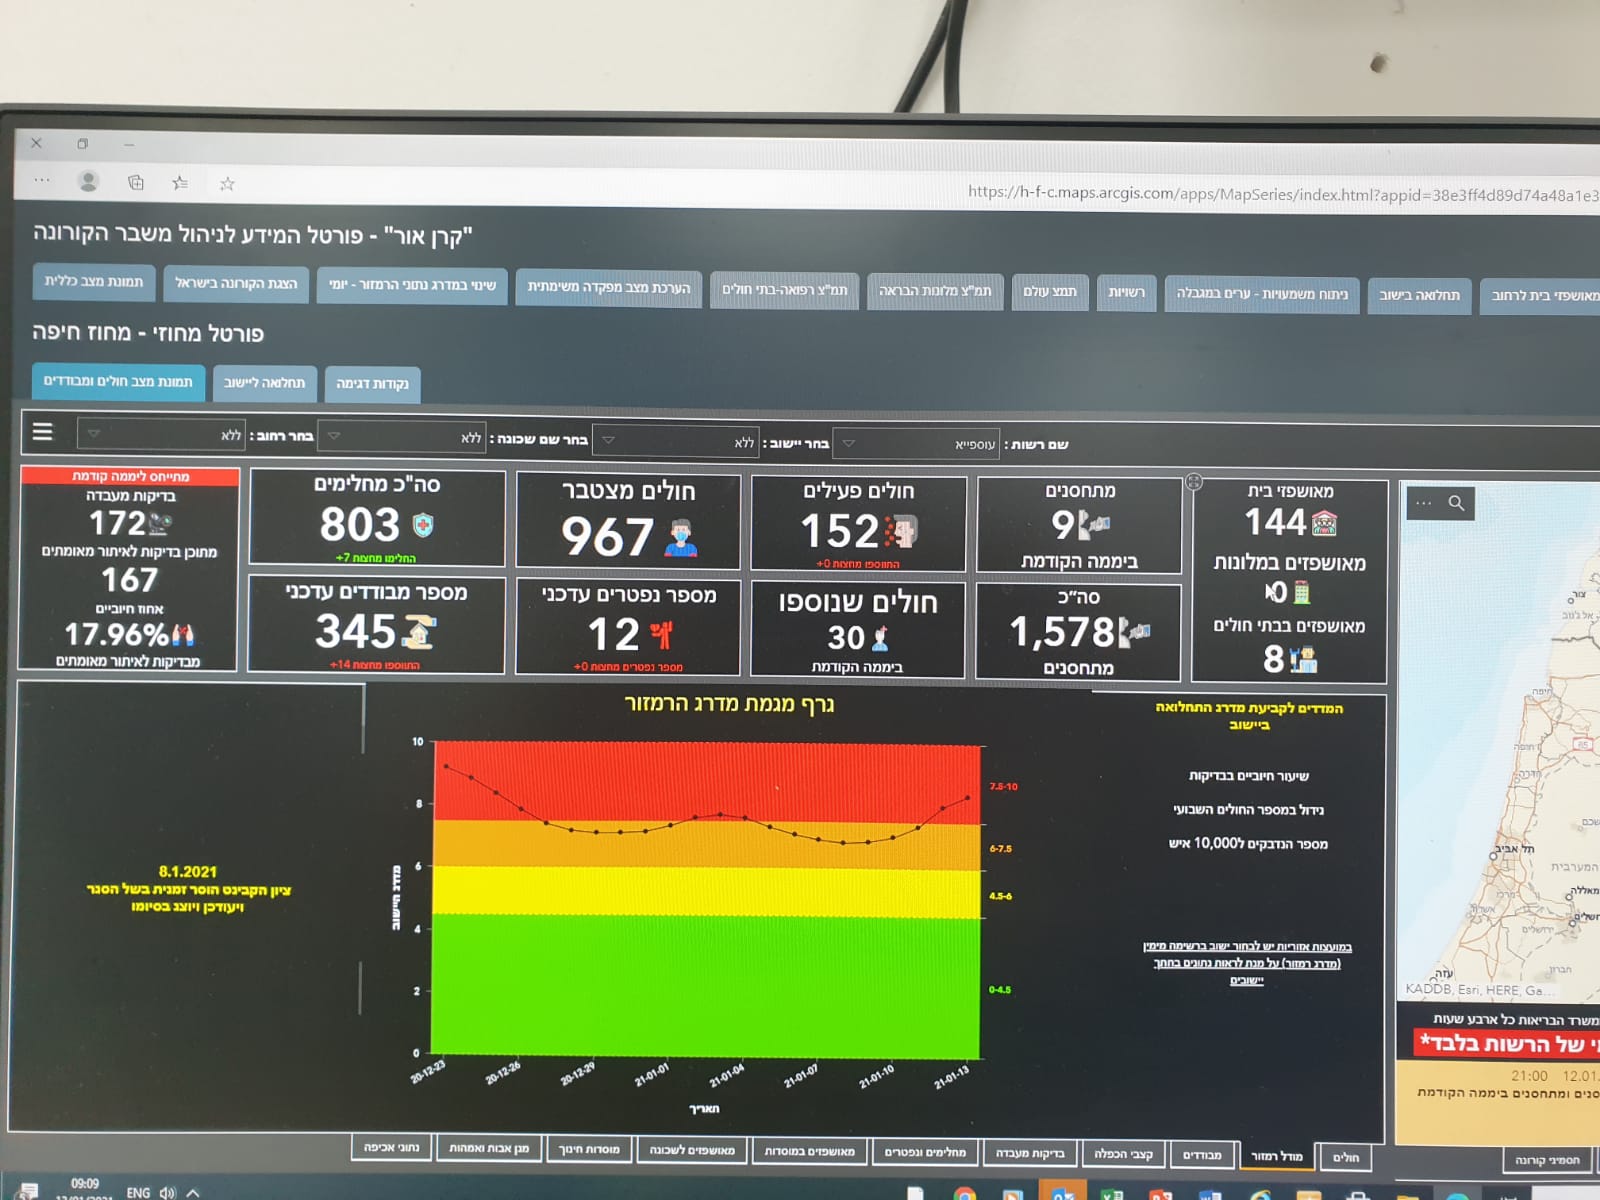This screenshot has width=1600, height=1200.
Task: Switch to bottom tab מוסדות חינוך
Action: point(589,1149)
